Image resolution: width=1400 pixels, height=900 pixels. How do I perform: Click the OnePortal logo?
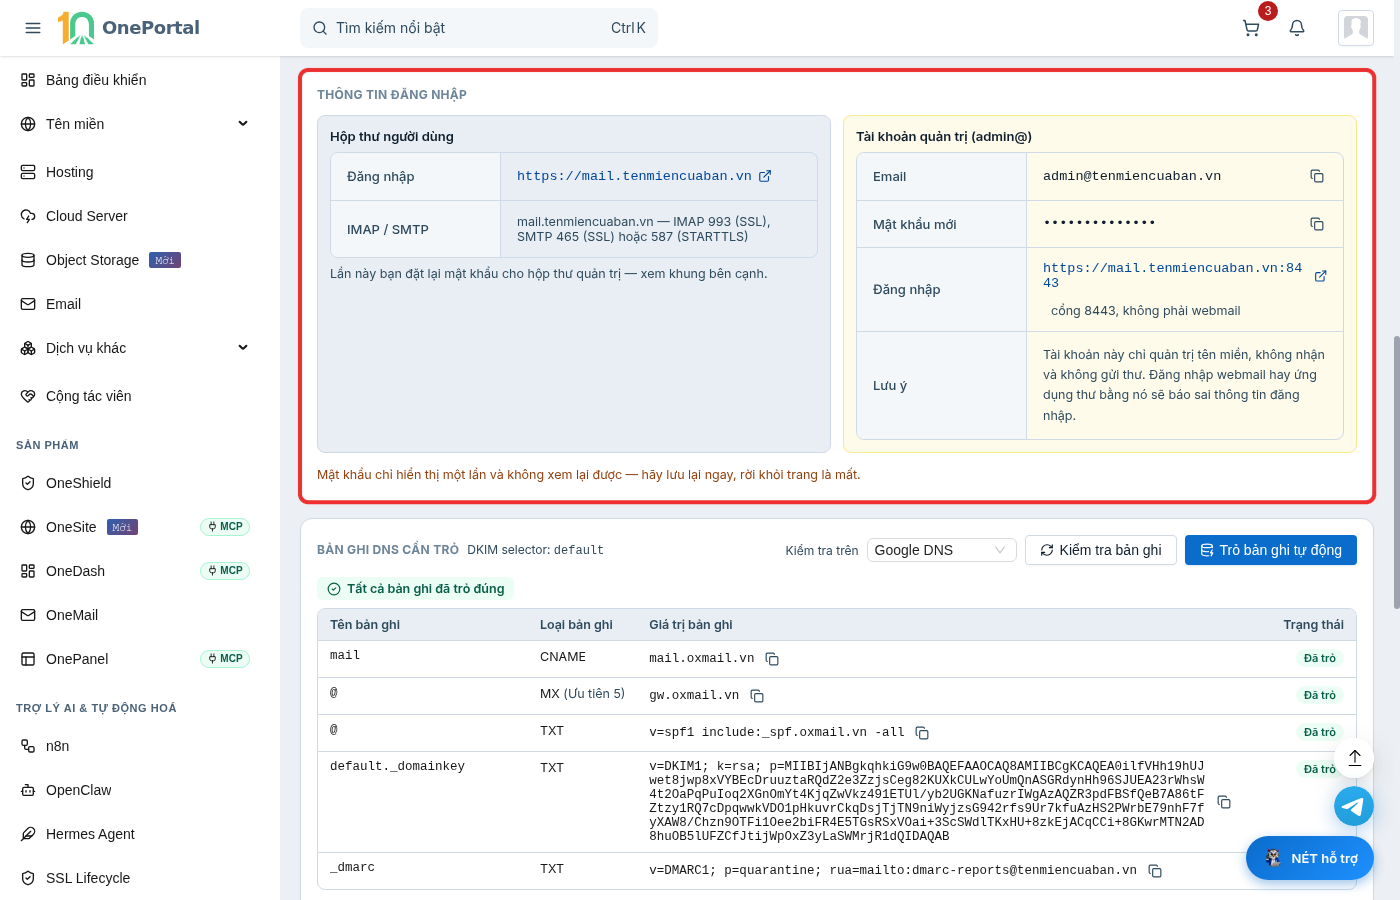click(x=128, y=28)
